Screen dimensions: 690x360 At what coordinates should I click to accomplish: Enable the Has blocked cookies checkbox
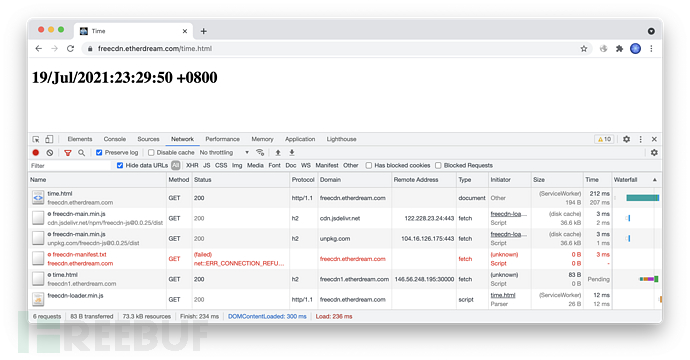(x=369, y=165)
